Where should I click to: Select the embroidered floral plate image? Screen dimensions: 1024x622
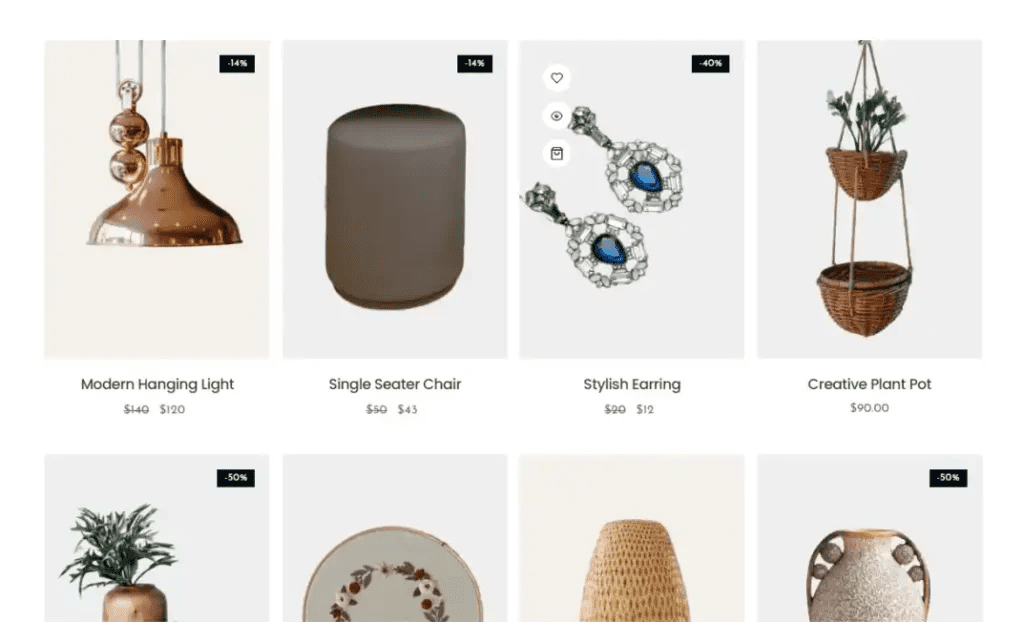pos(395,538)
